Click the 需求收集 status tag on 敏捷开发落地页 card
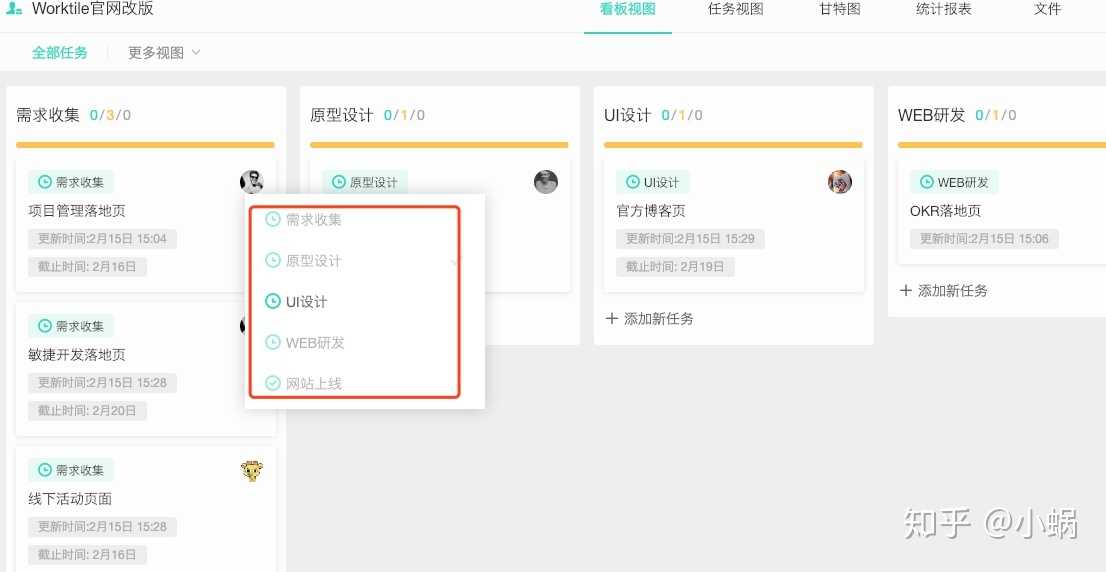This screenshot has width=1106, height=572. (x=71, y=326)
